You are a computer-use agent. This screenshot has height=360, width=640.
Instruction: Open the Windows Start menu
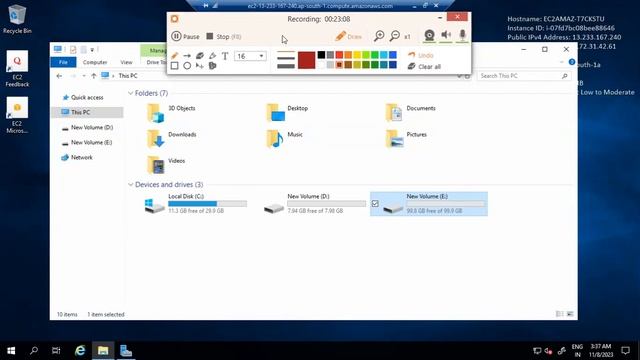[x=11, y=351]
